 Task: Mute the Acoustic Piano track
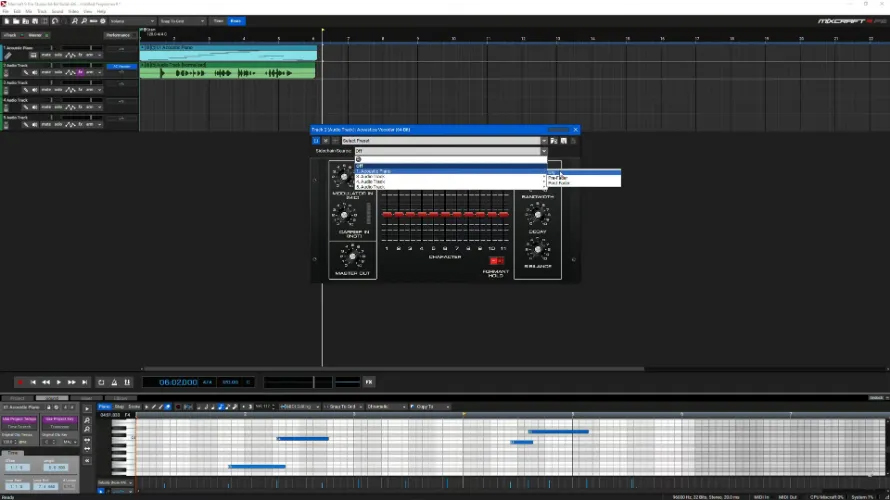(46, 55)
